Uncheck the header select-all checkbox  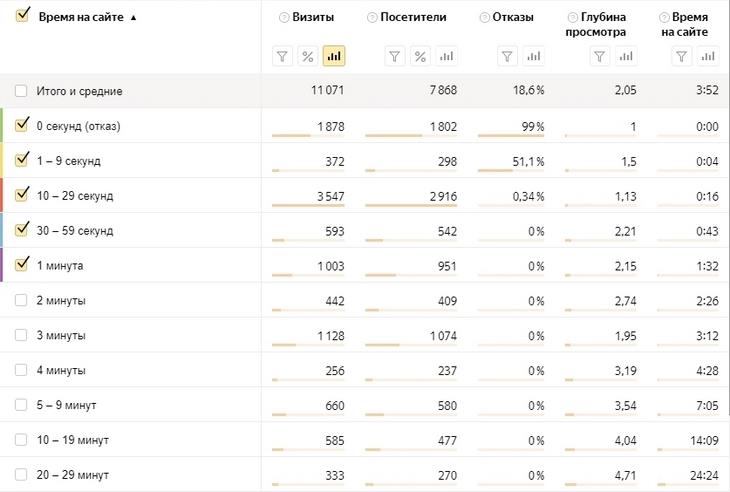(x=22, y=17)
